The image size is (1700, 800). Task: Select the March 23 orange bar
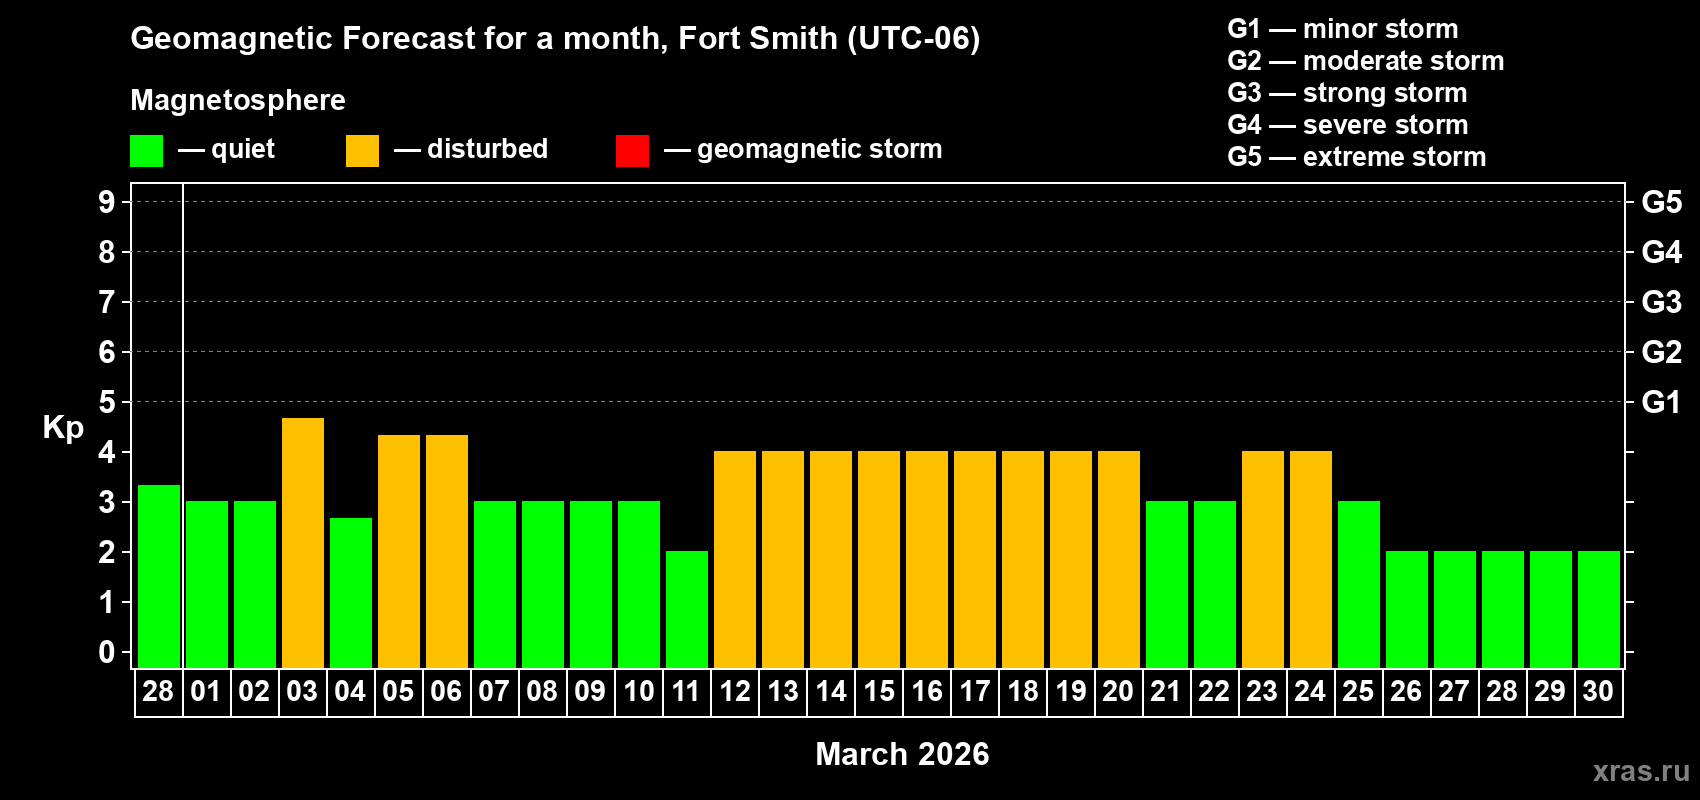(x=1263, y=559)
